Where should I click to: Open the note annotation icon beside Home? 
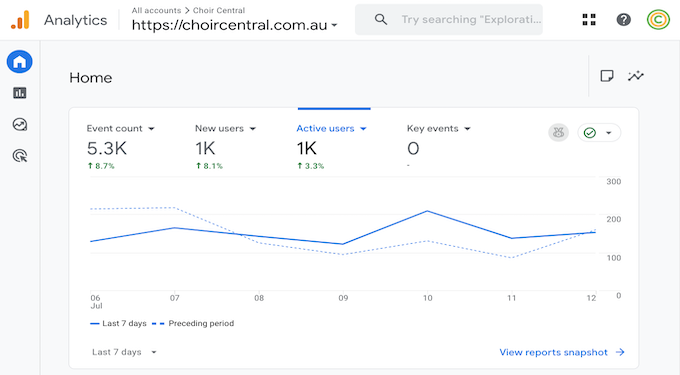(x=607, y=76)
